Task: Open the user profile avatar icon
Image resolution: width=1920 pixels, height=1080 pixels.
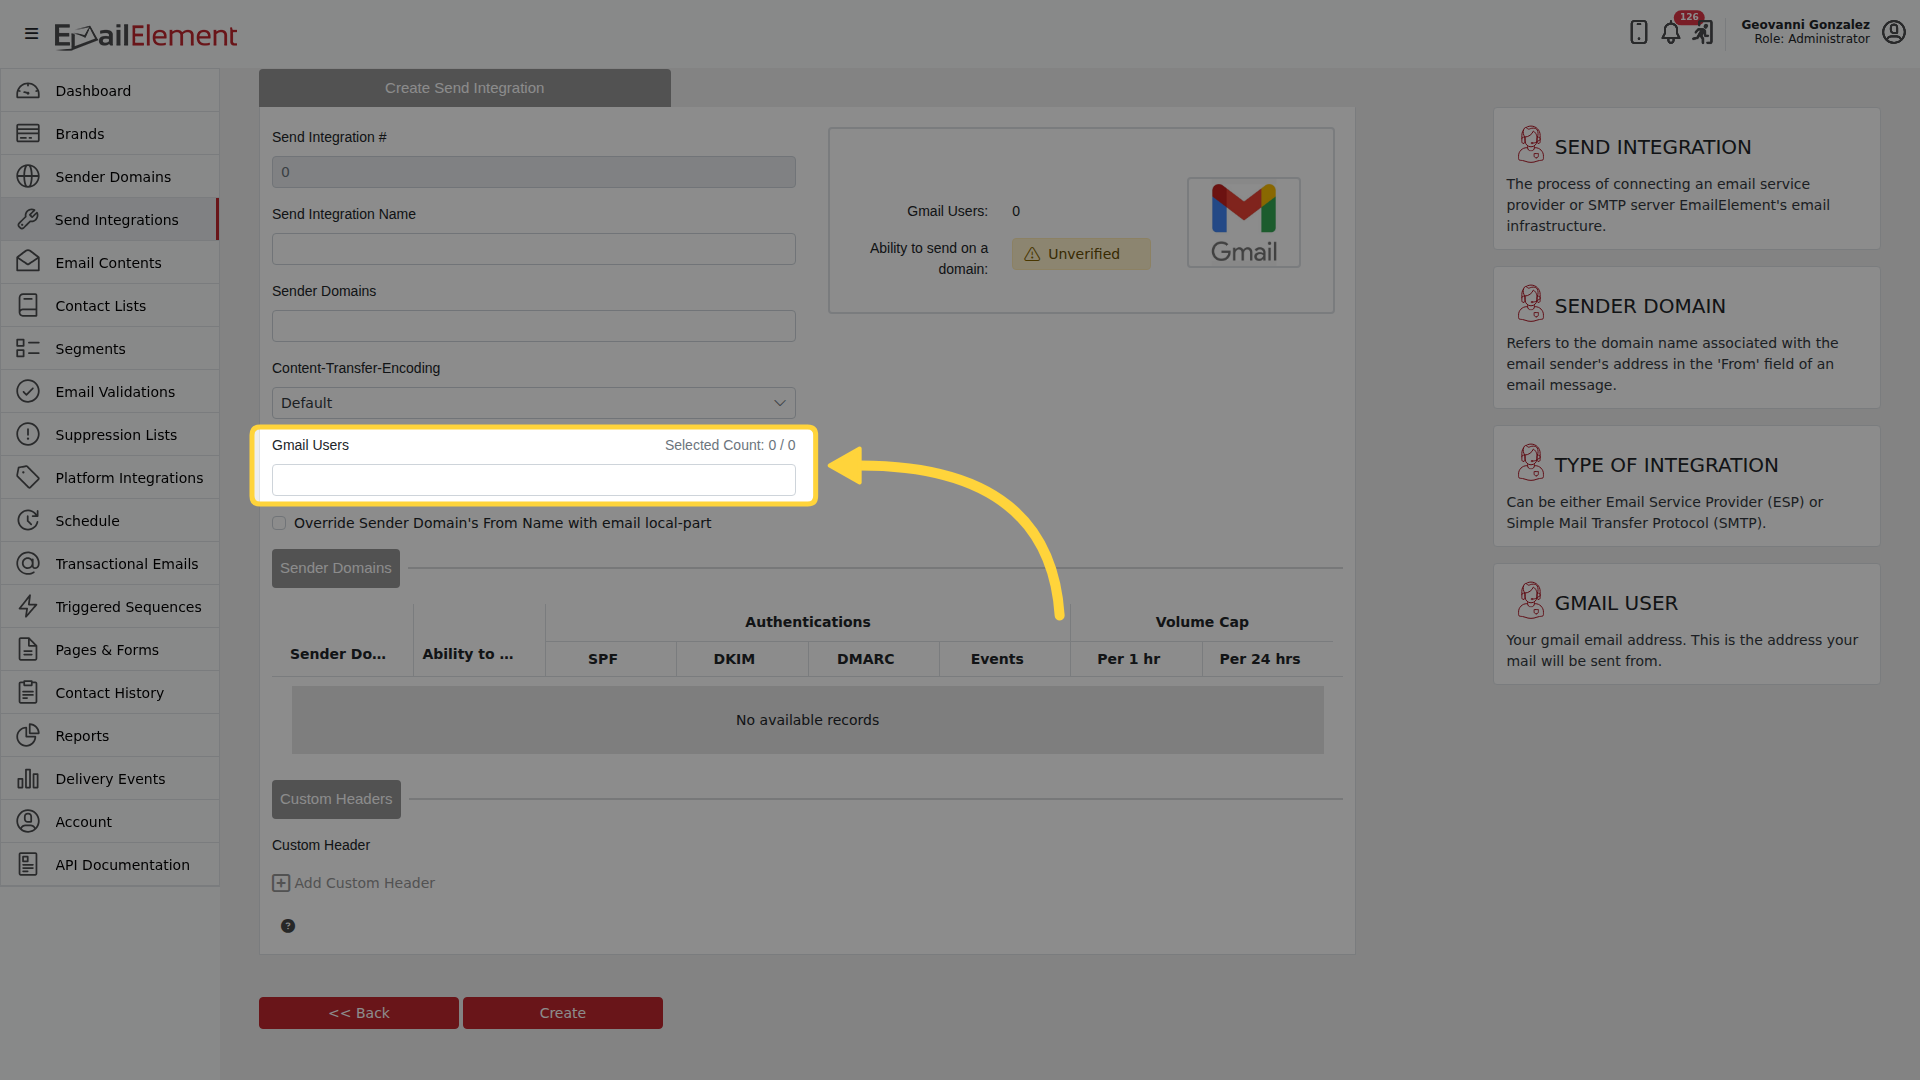Action: (x=1893, y=32)
